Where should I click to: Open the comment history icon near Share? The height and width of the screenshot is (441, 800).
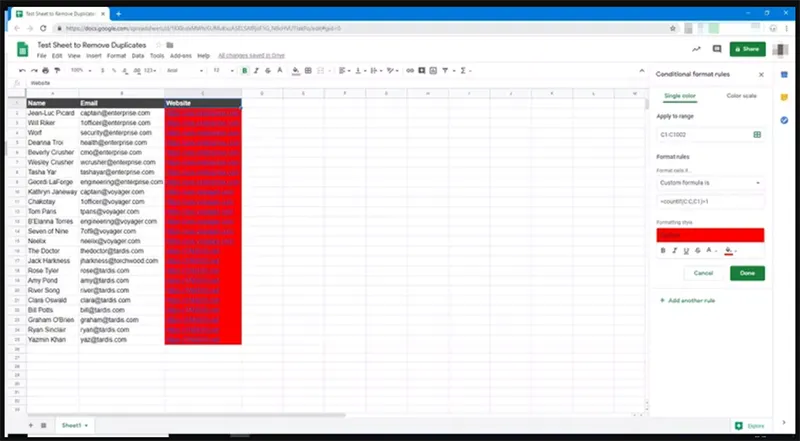717,49
